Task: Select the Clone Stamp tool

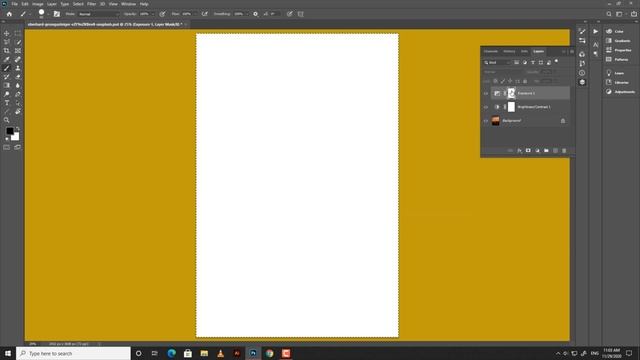Action: coord(18,68)
